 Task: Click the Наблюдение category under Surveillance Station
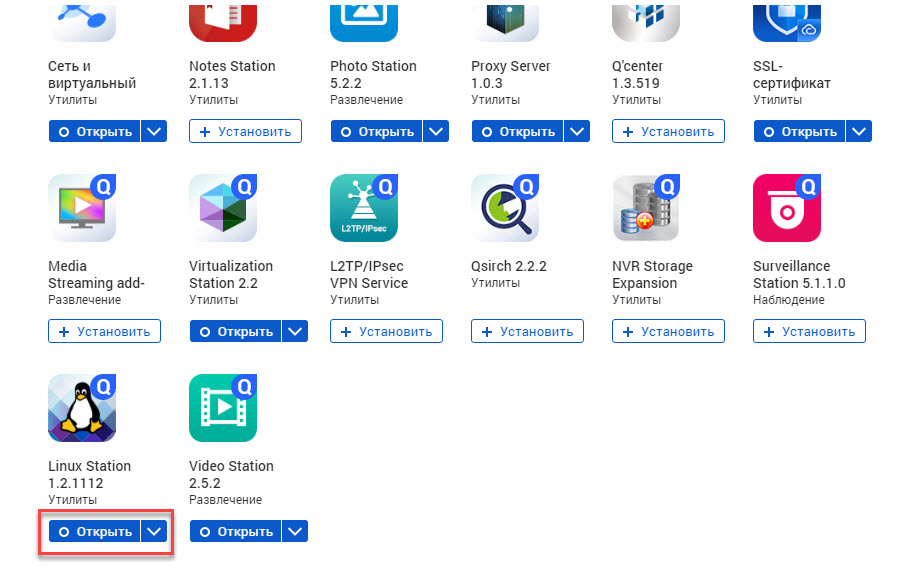[788, 300]
